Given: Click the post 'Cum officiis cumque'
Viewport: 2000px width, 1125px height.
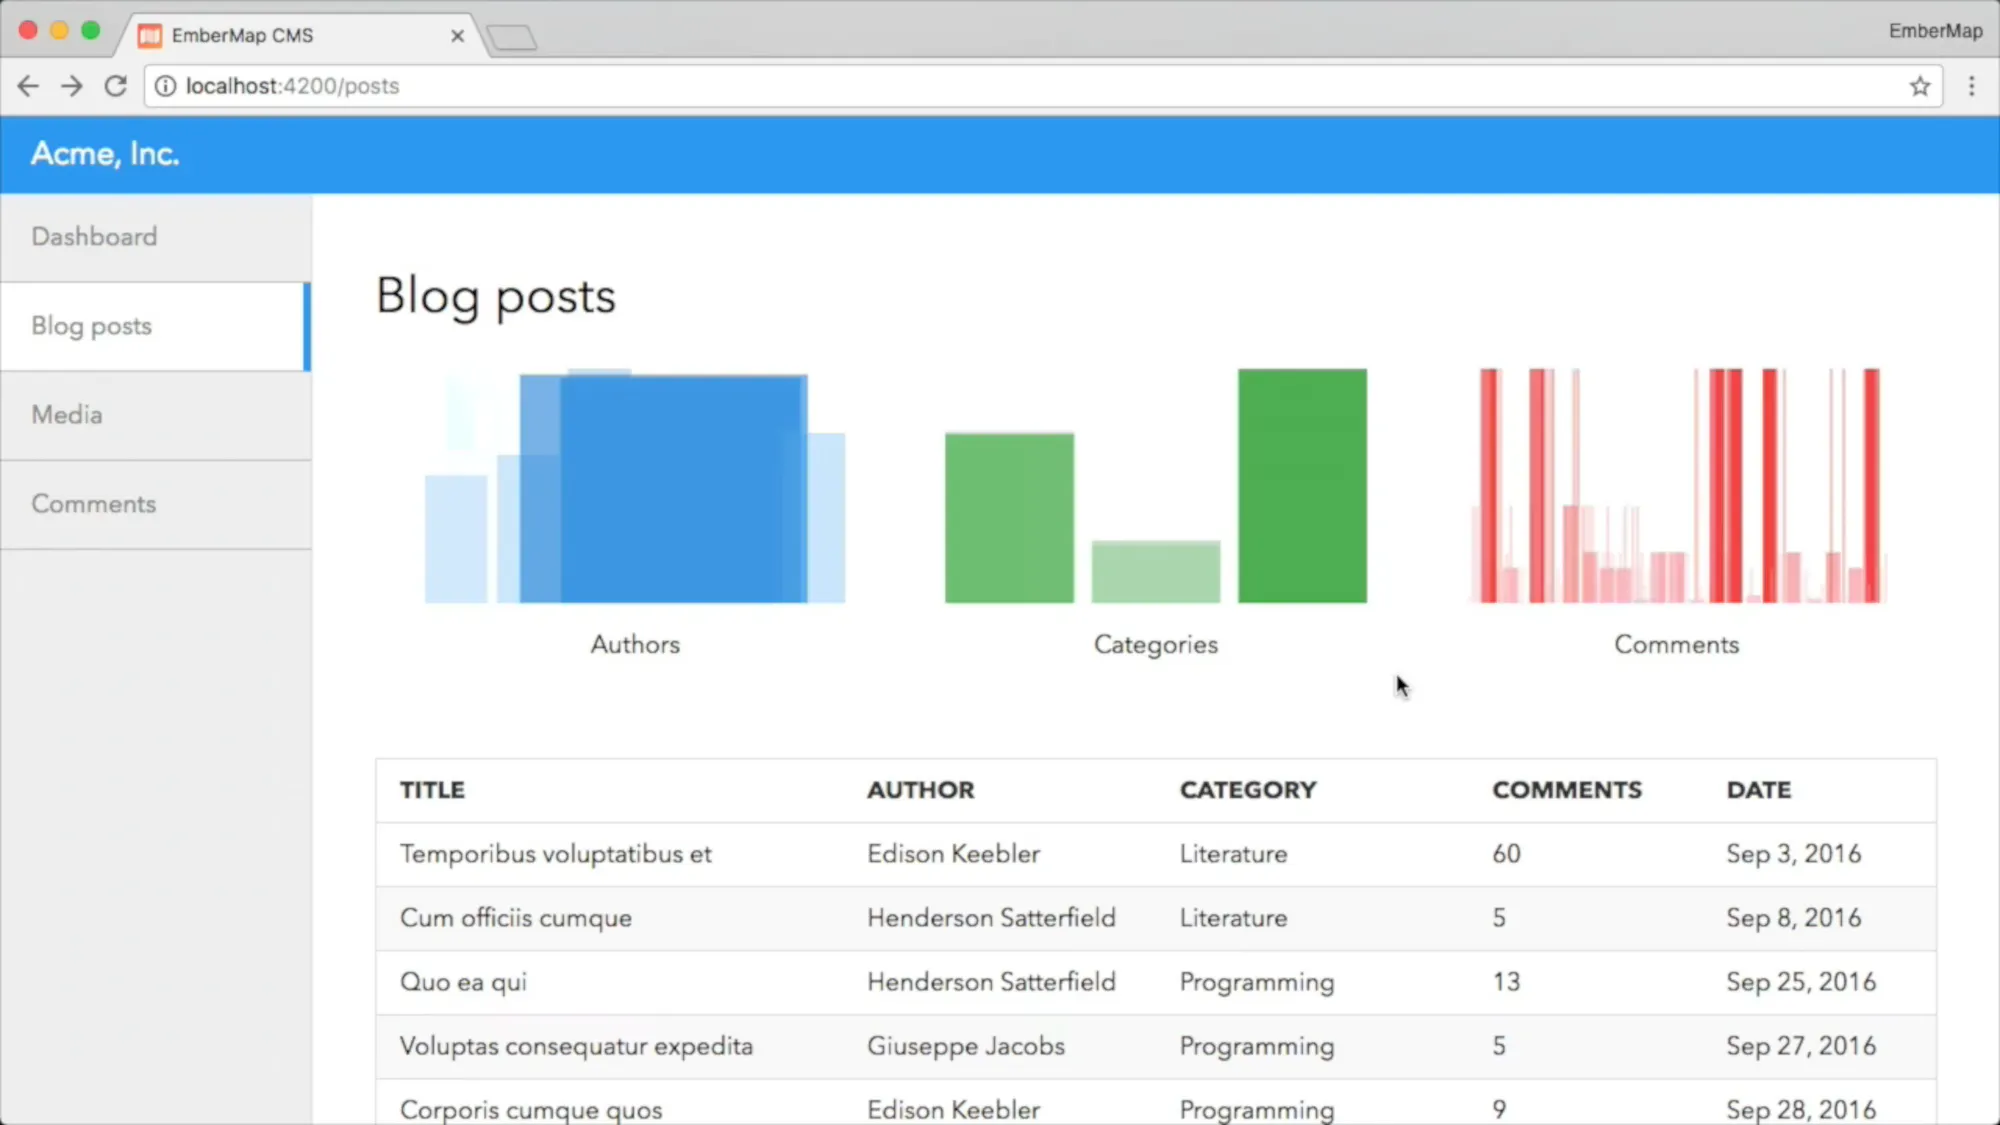Looking at the screenshot, I should pos(516,918).
